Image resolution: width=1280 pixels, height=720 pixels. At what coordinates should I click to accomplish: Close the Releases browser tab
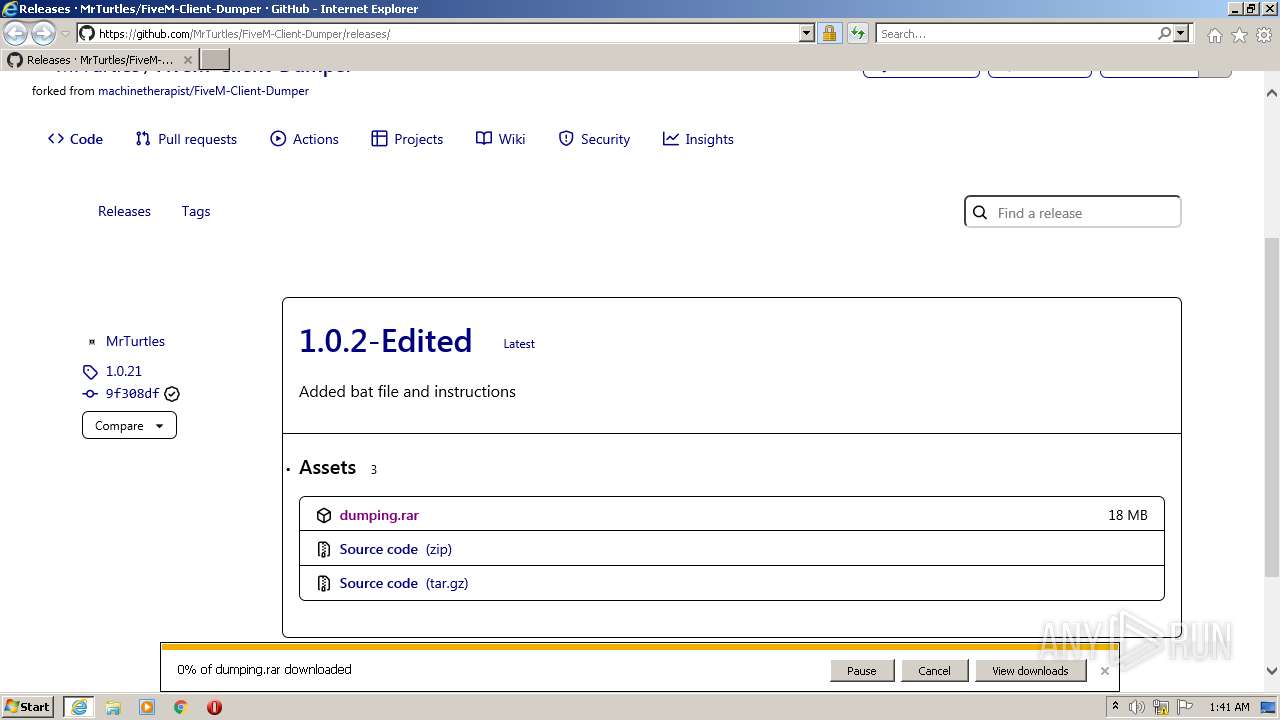click(x=187, y=60)
